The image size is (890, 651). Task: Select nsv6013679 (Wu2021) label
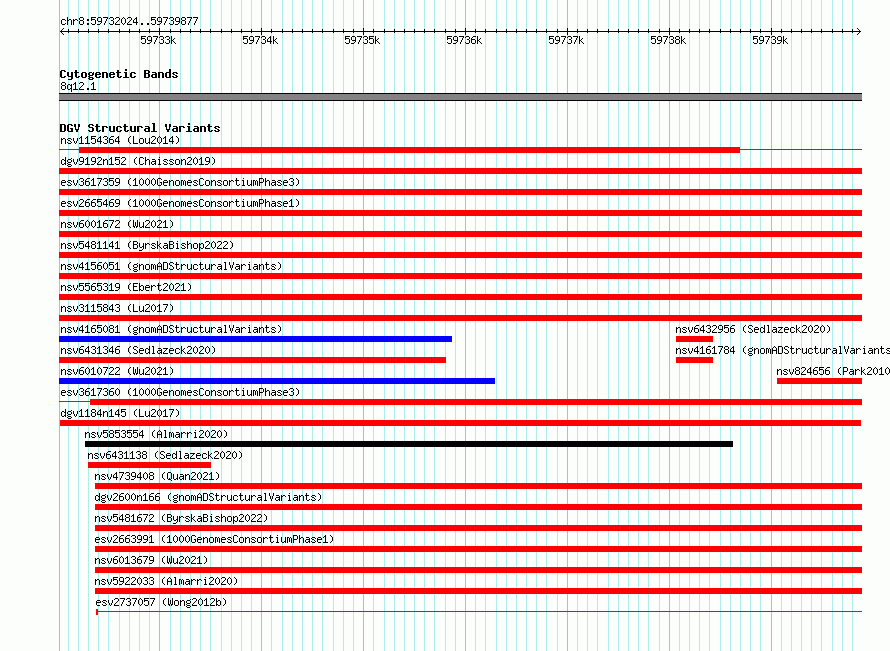(x=151, y=560)
